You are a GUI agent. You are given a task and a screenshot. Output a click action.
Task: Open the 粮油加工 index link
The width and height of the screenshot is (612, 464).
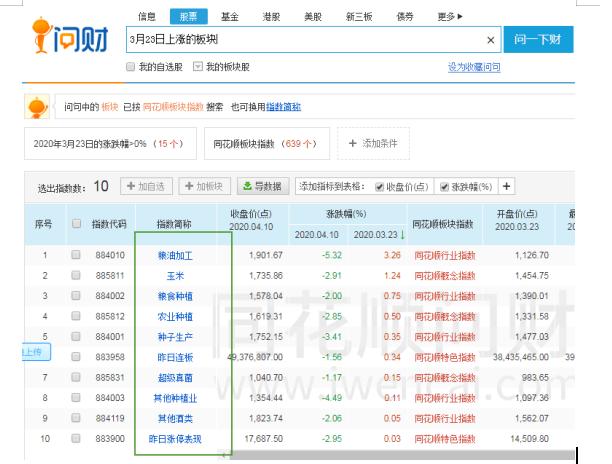(x=175, y=256)
